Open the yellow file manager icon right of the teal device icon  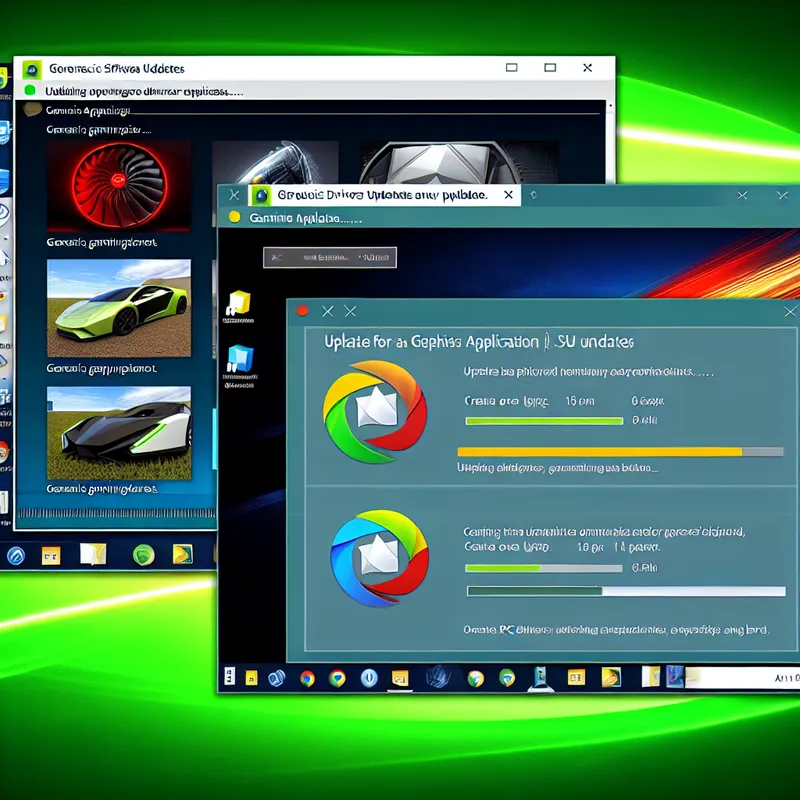576,677
